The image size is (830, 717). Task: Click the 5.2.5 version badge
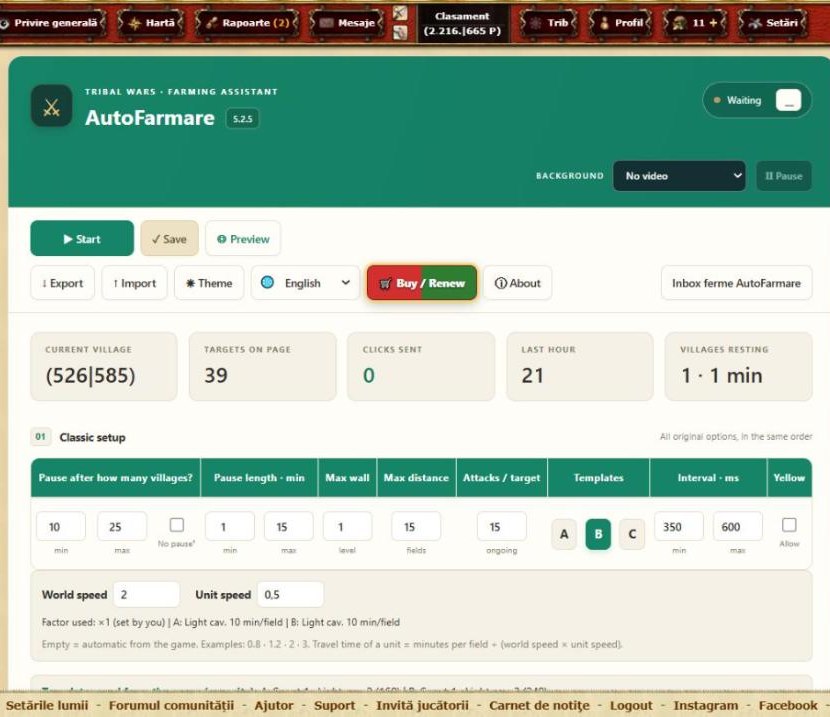242,119
